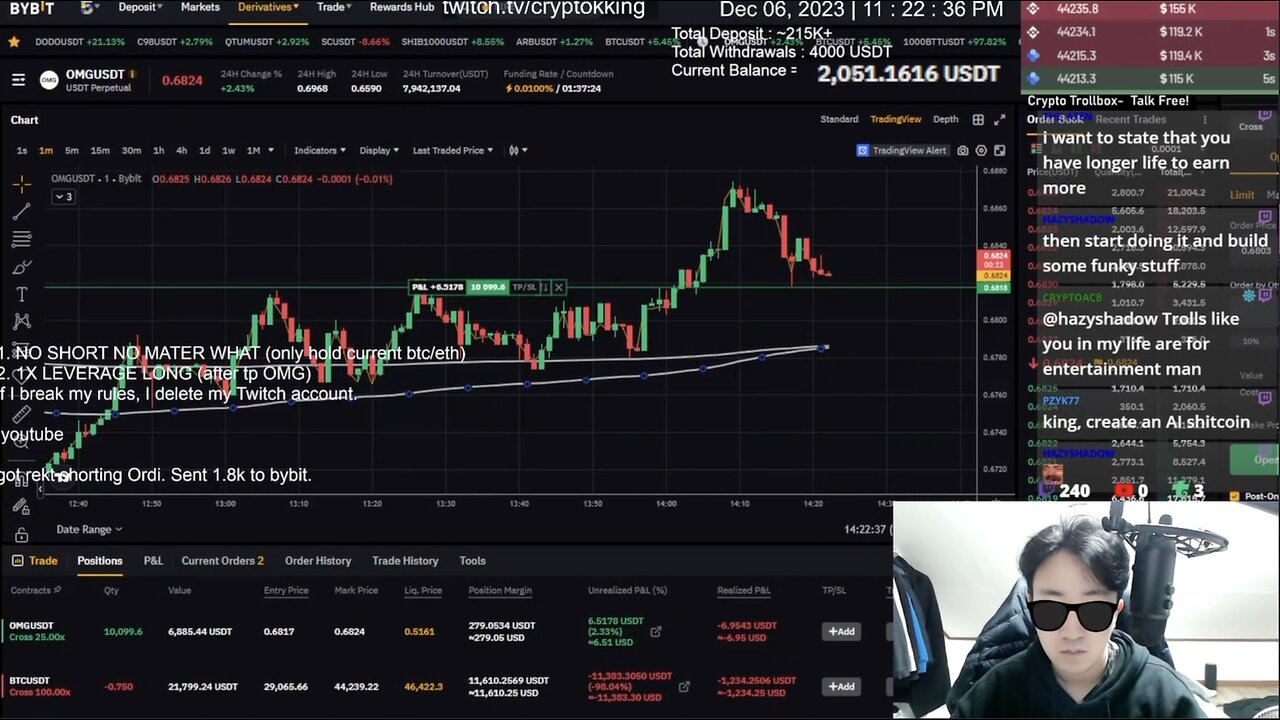The image size is (1280, 720).
Task: Open the Tools tab
Action: 472,561
